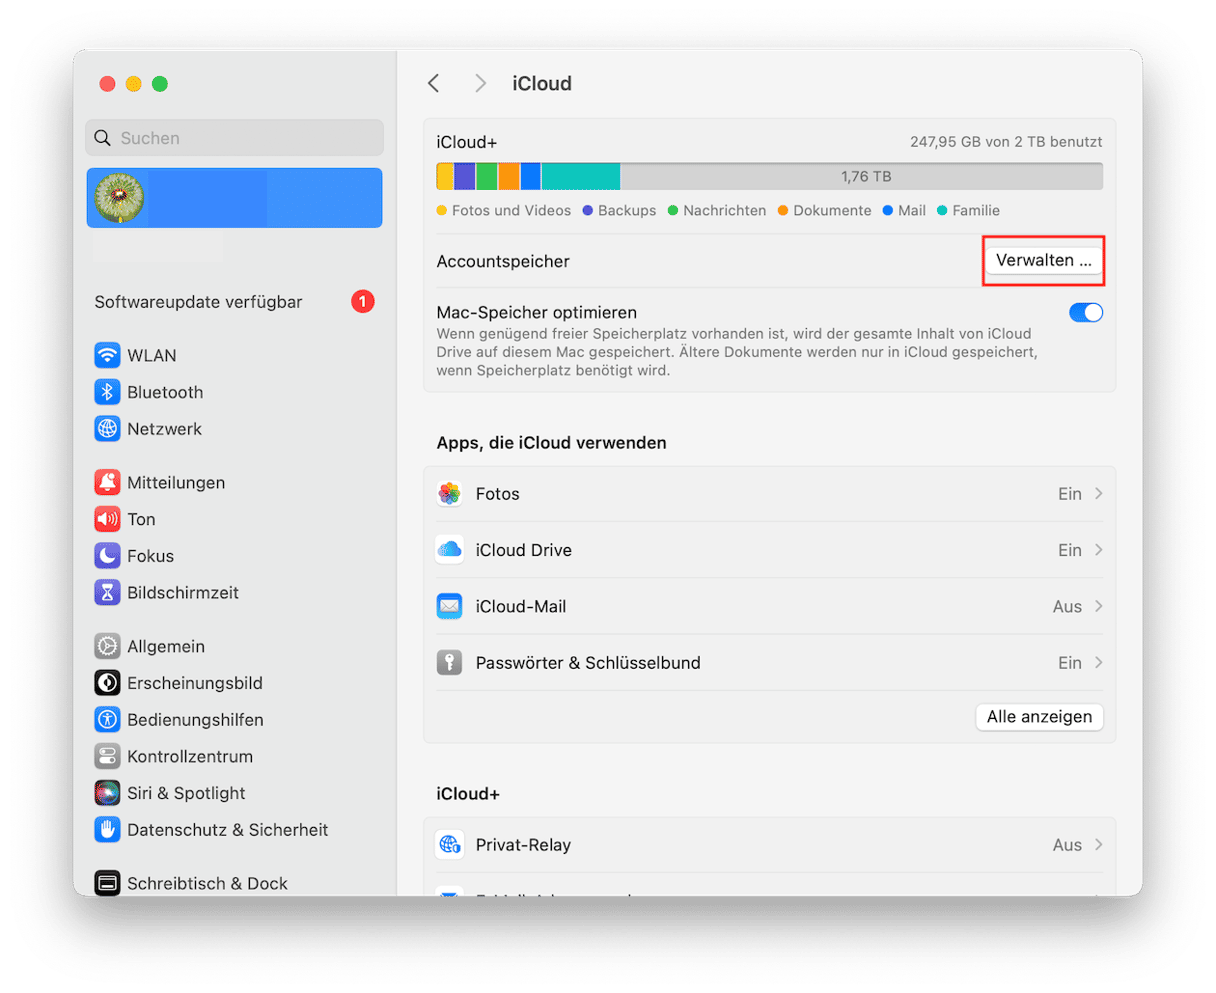Viewport: 1216px width, 993px height.
Task: Go back with the left arrow
Action: (434, 83)
